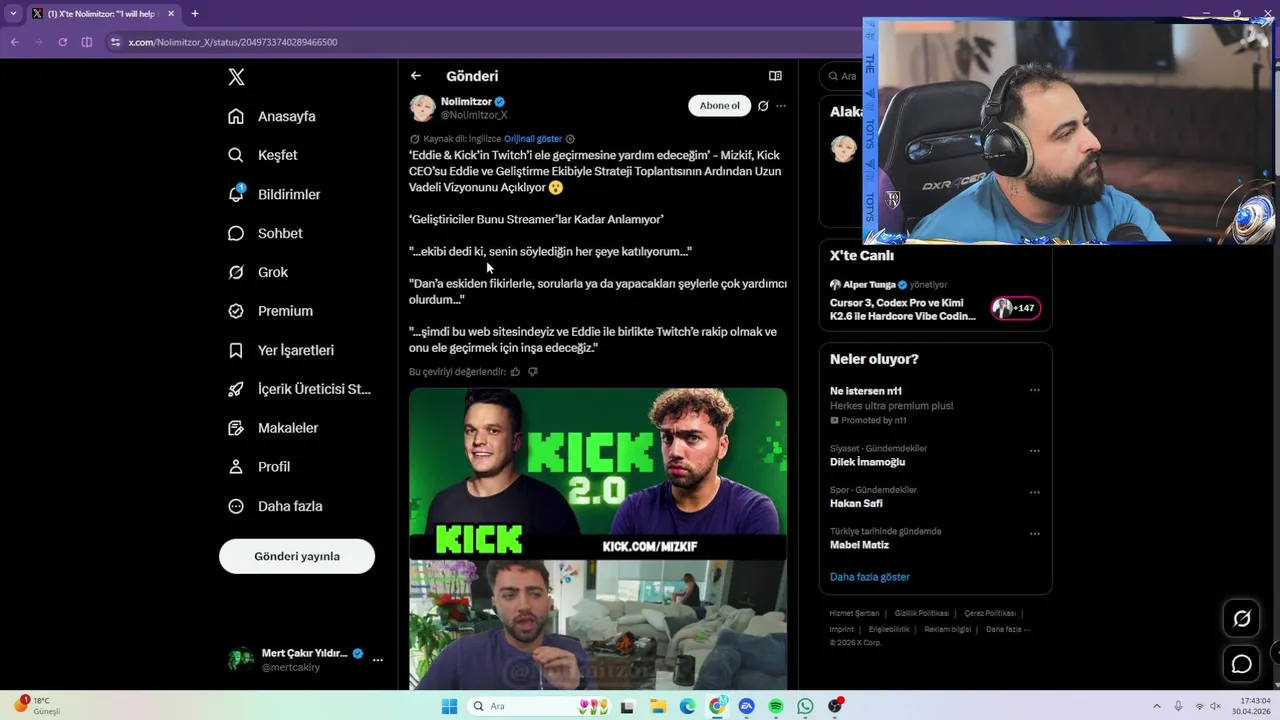The image size is (1280, 720).
Task: Open Spotify from the taskbar
Action: (x=776, y=706)
